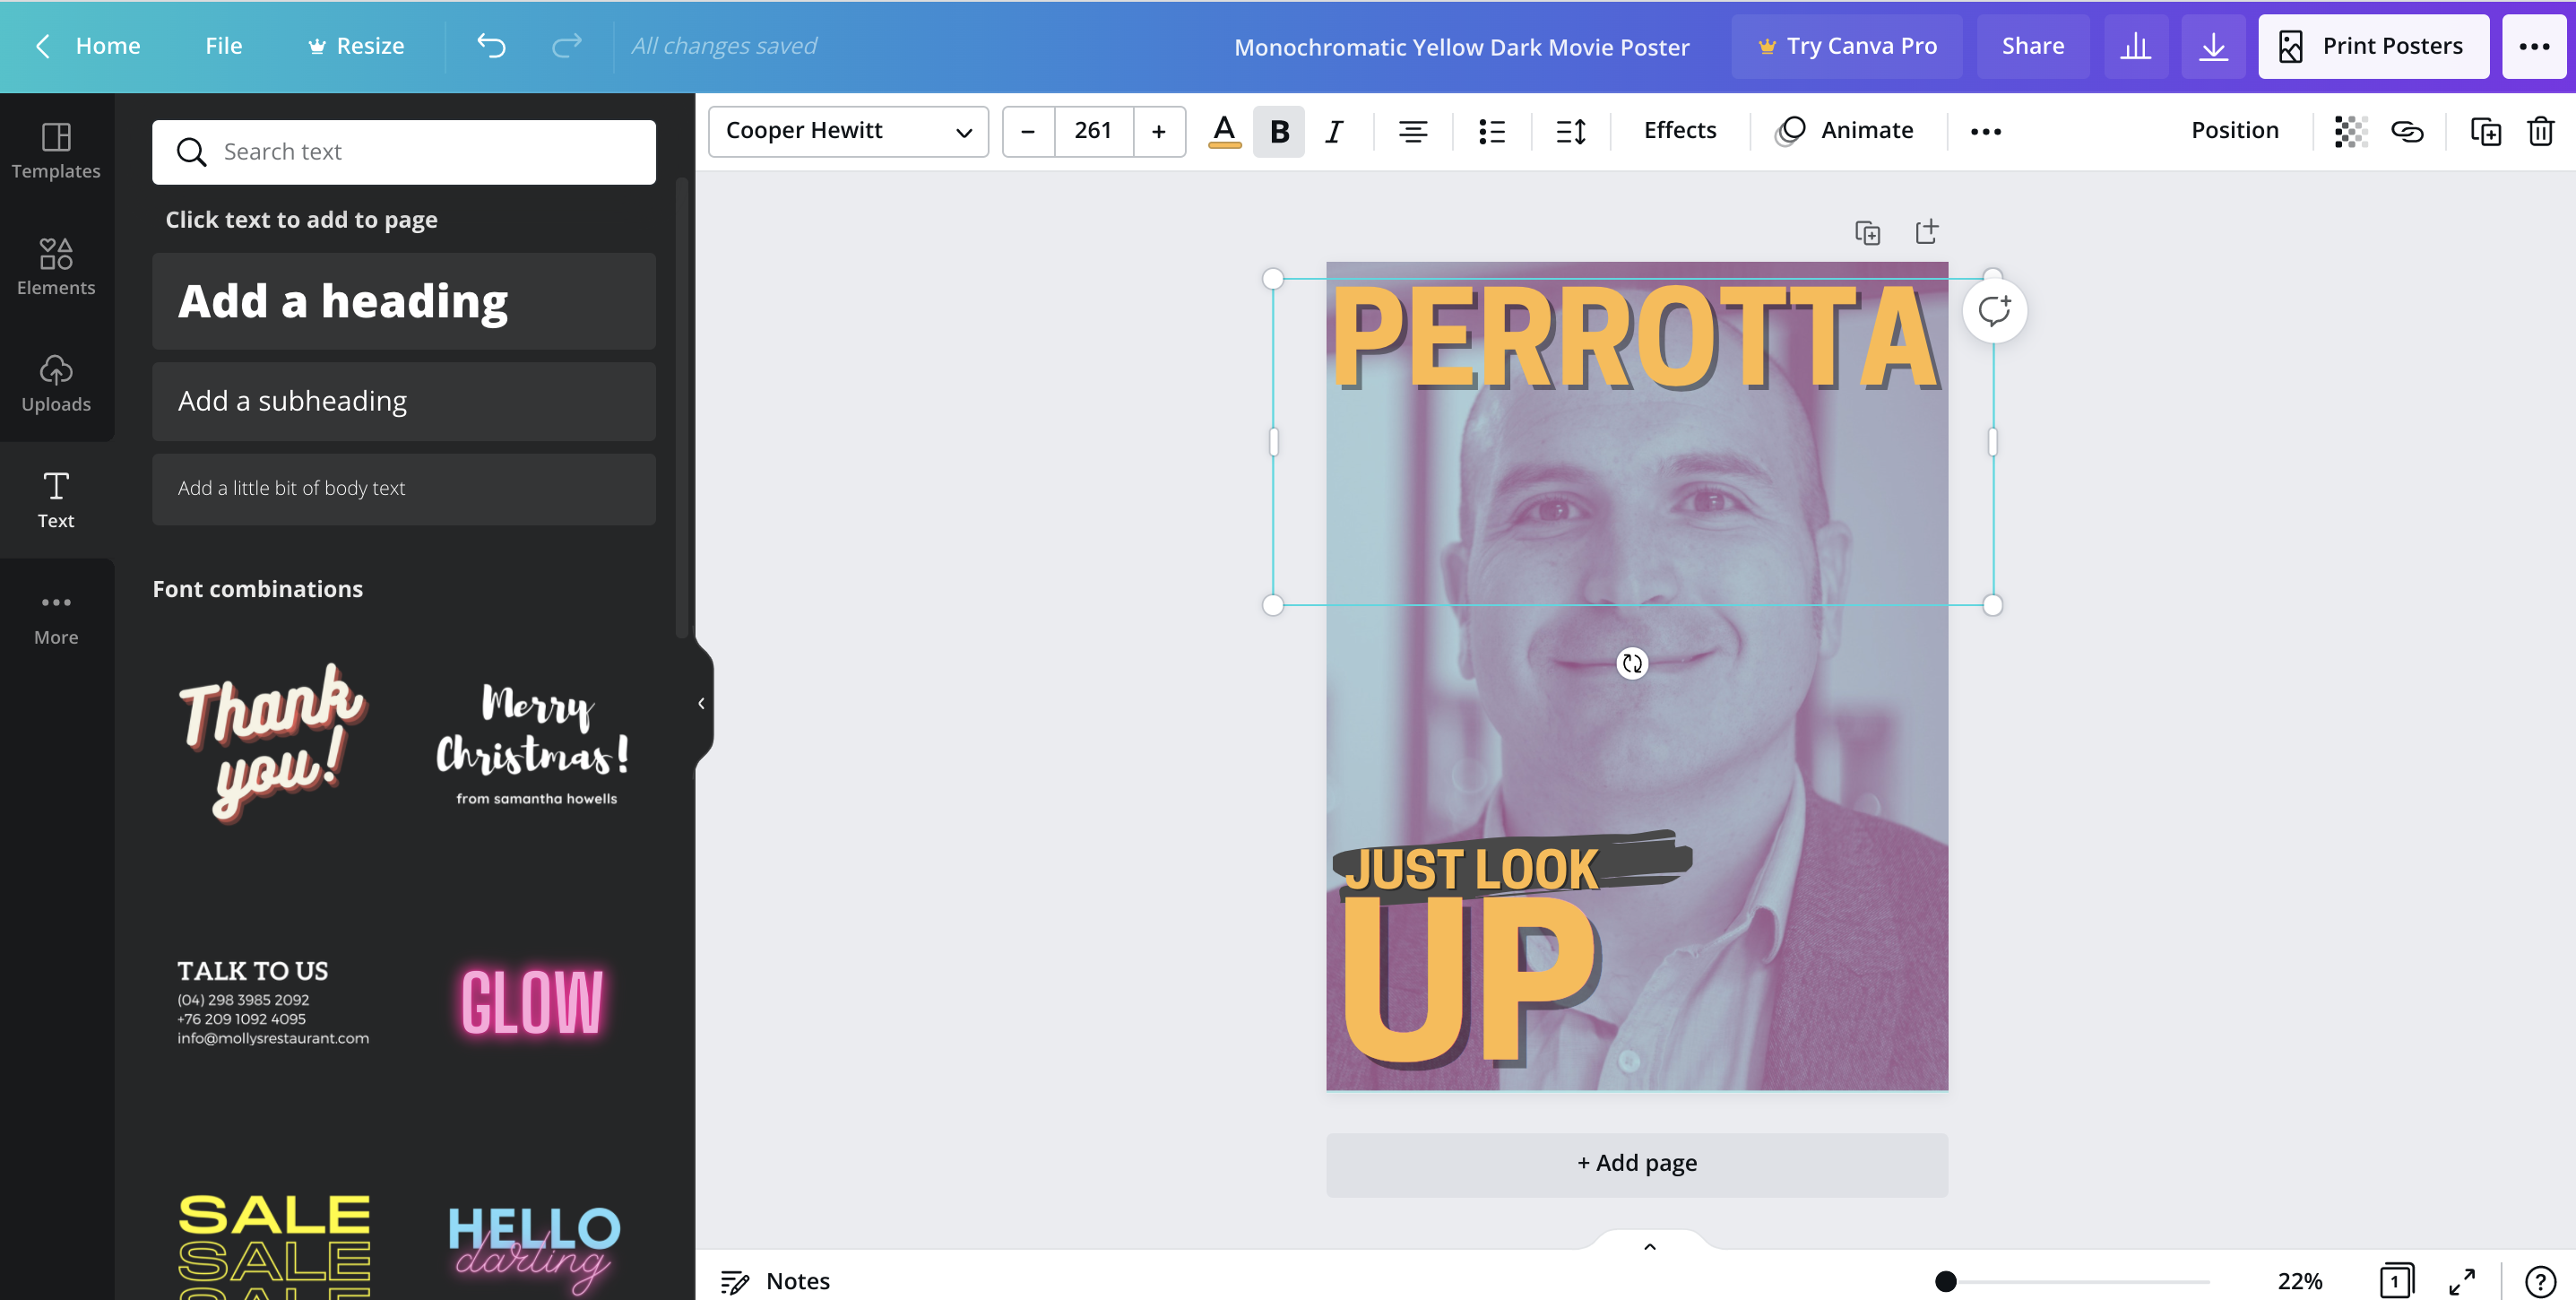Toggle bold formatting

click(1279, 131)
